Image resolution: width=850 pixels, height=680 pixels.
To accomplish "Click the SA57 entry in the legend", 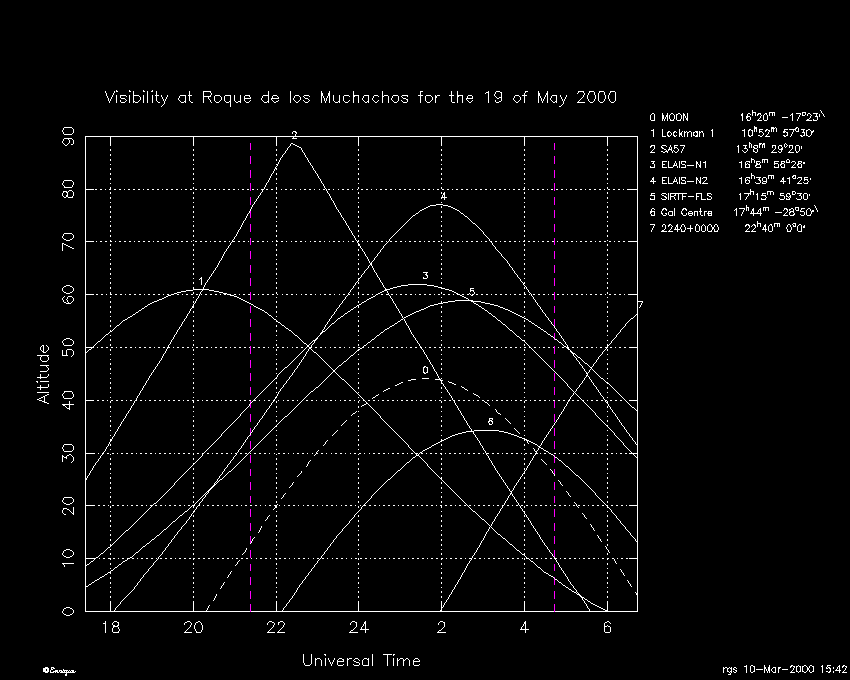I will pyautogui.click(x=728, y=149).
